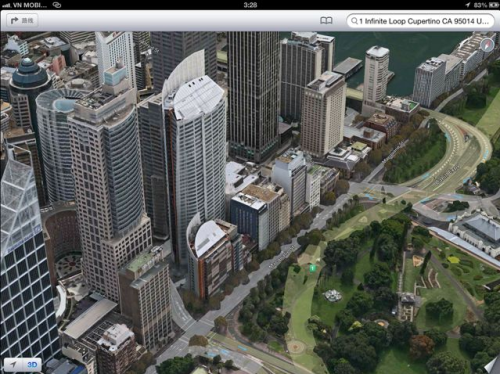
Task: Click the location services arrow in status bar
Action: (x=467, y=5)
